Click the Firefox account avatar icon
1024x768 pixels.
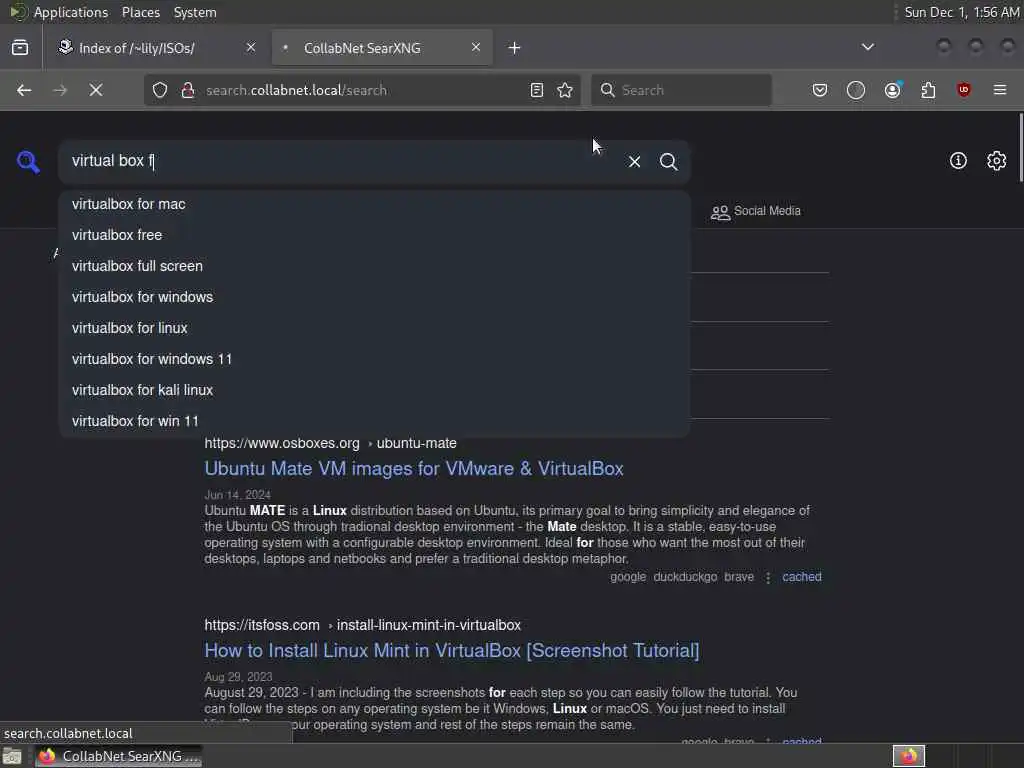(893, 90)
